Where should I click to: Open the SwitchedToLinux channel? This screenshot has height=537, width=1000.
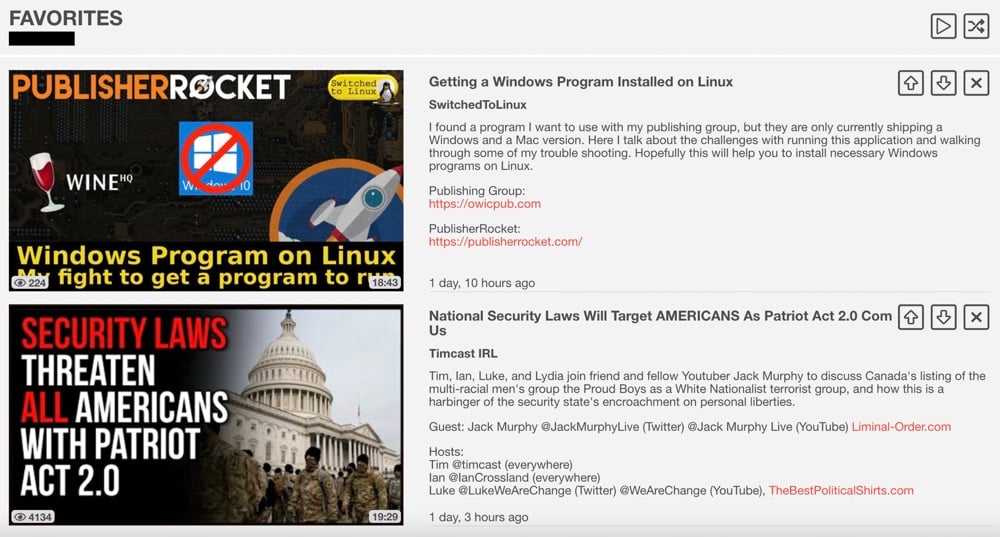click(478, 105)
